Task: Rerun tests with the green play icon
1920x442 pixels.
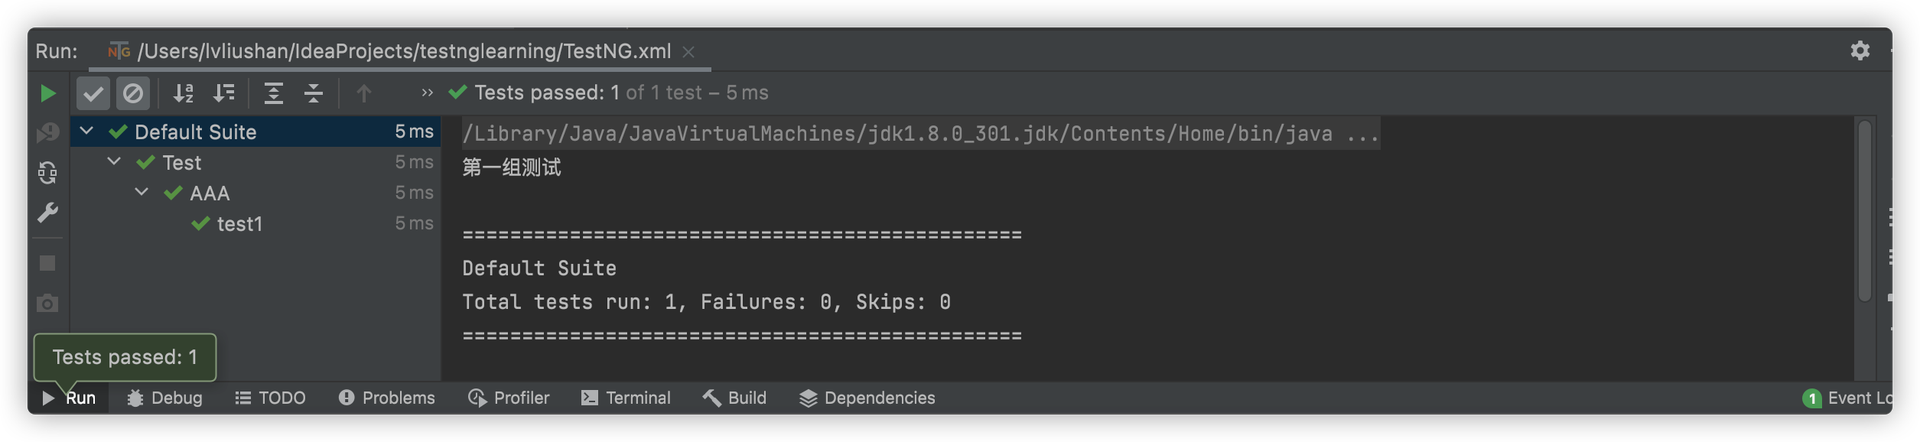Action: [x=47, y=93]
